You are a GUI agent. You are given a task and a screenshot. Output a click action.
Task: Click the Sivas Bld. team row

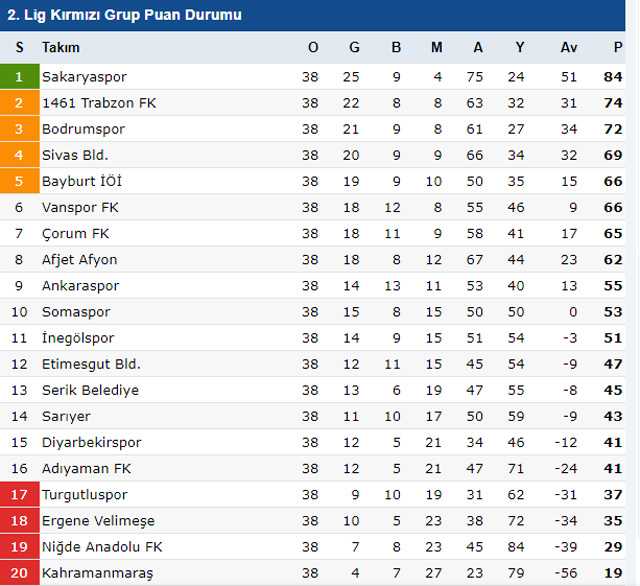pos(75,155)
